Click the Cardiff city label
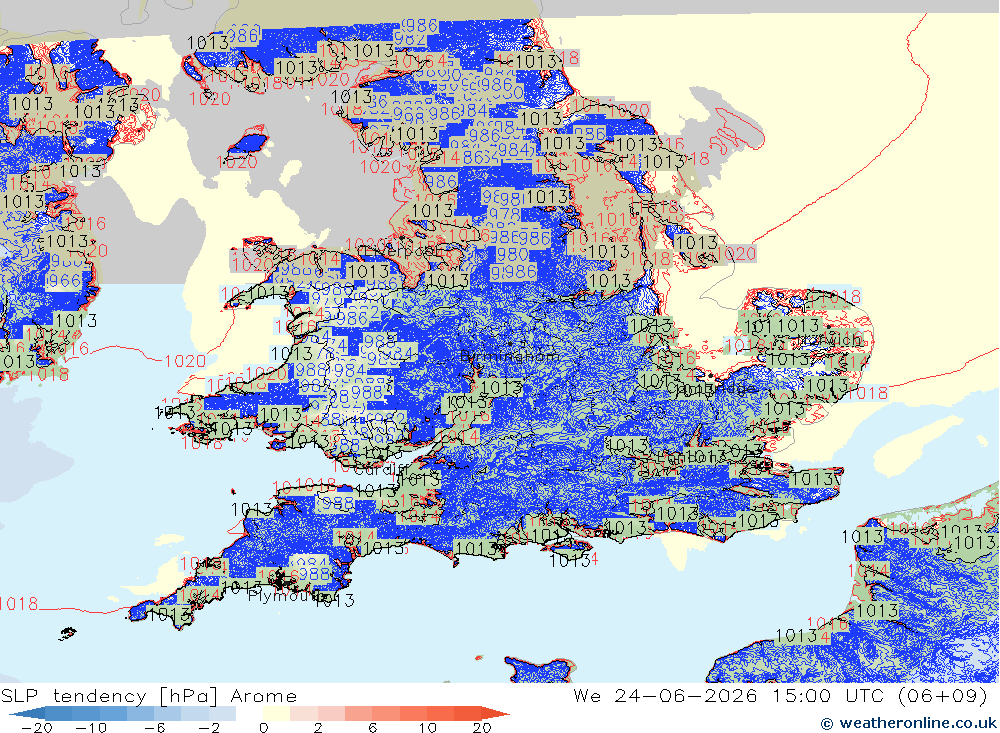The image size is (1000, 733). (x=380, y=470)
